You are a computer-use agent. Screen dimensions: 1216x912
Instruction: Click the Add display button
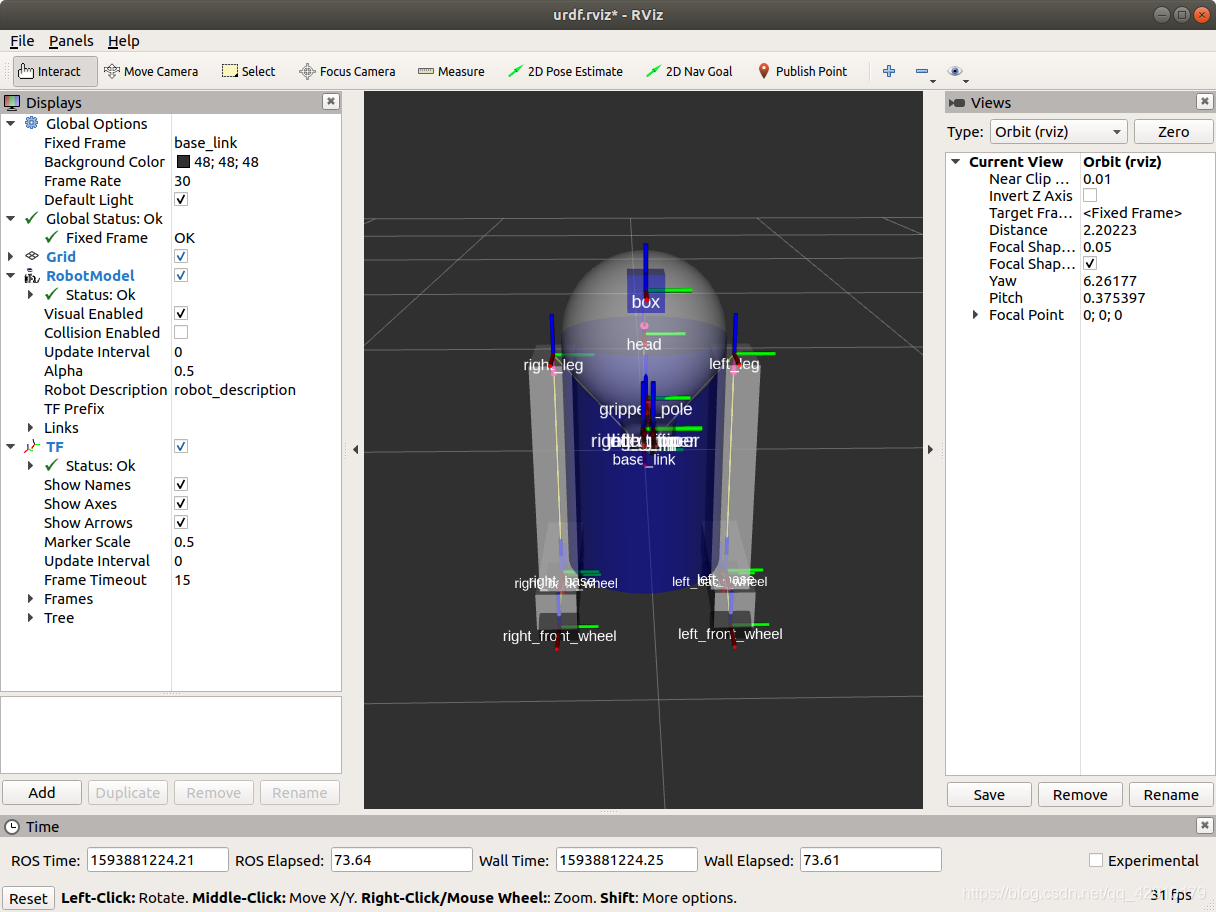click(42, 793)
